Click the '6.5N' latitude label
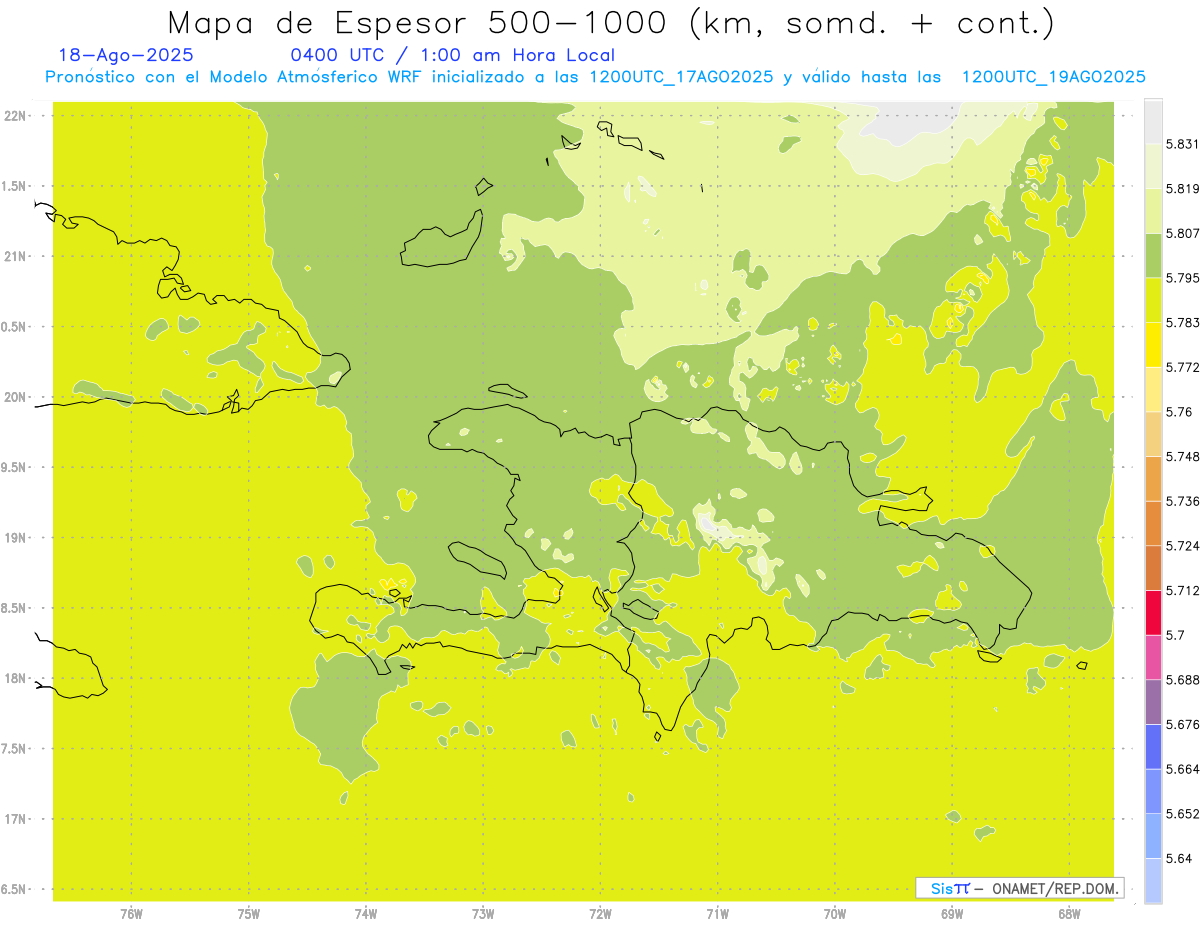 click(x=15, y=889)
